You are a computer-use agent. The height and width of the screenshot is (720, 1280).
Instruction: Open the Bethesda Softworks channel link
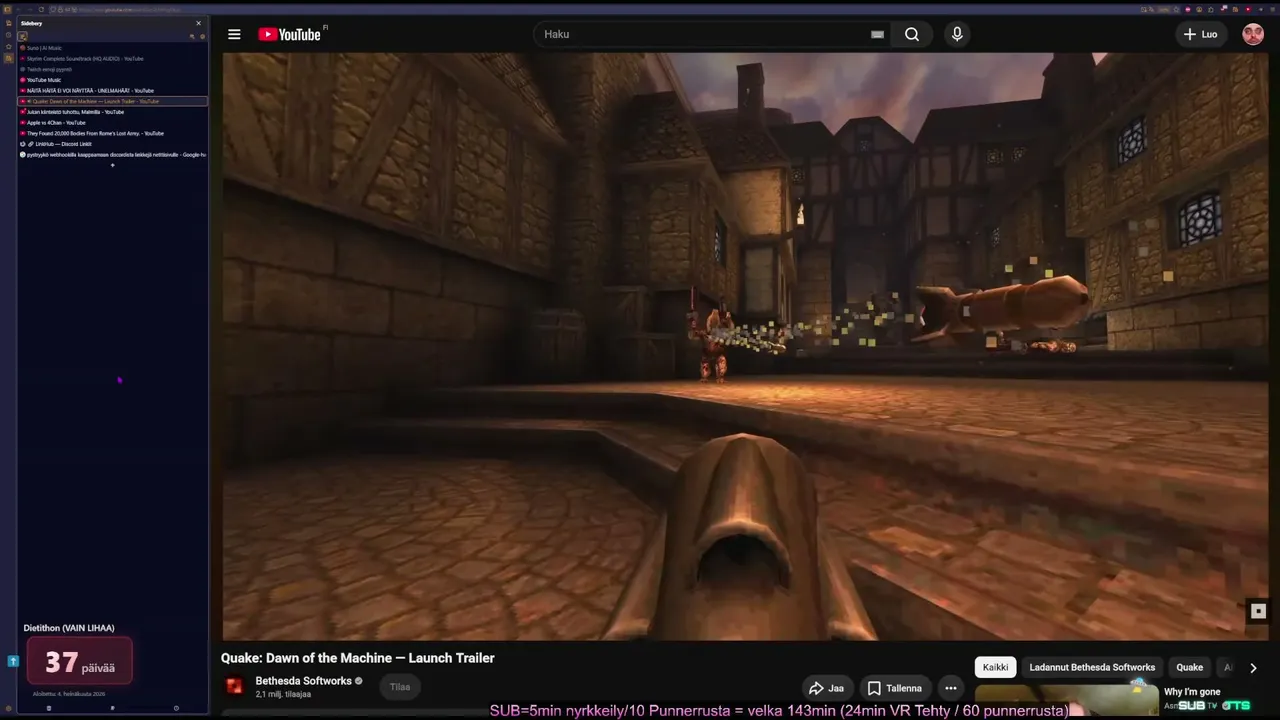[303, 681]
